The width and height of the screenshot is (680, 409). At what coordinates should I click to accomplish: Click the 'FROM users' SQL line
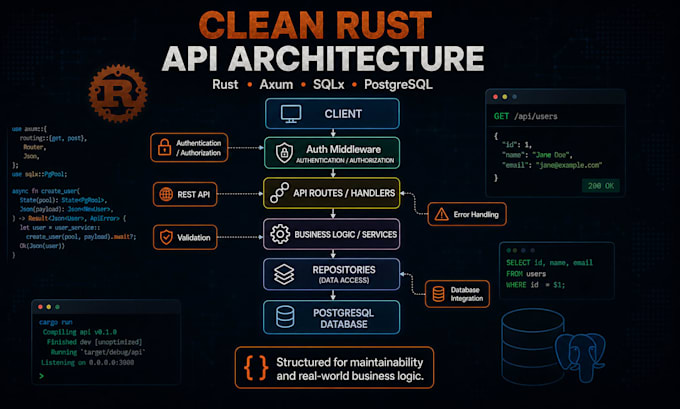click(526, 274)
